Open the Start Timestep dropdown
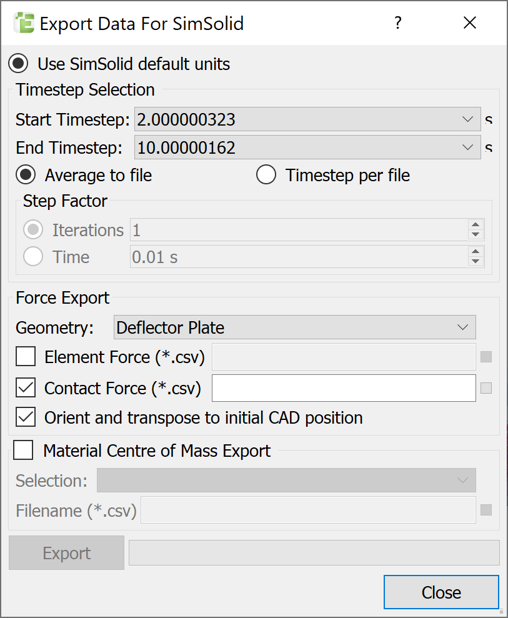 coord(307,119)
